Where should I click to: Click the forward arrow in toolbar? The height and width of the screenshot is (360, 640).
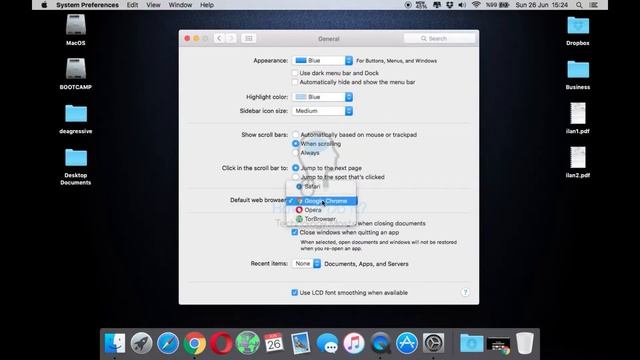(231, 38)
